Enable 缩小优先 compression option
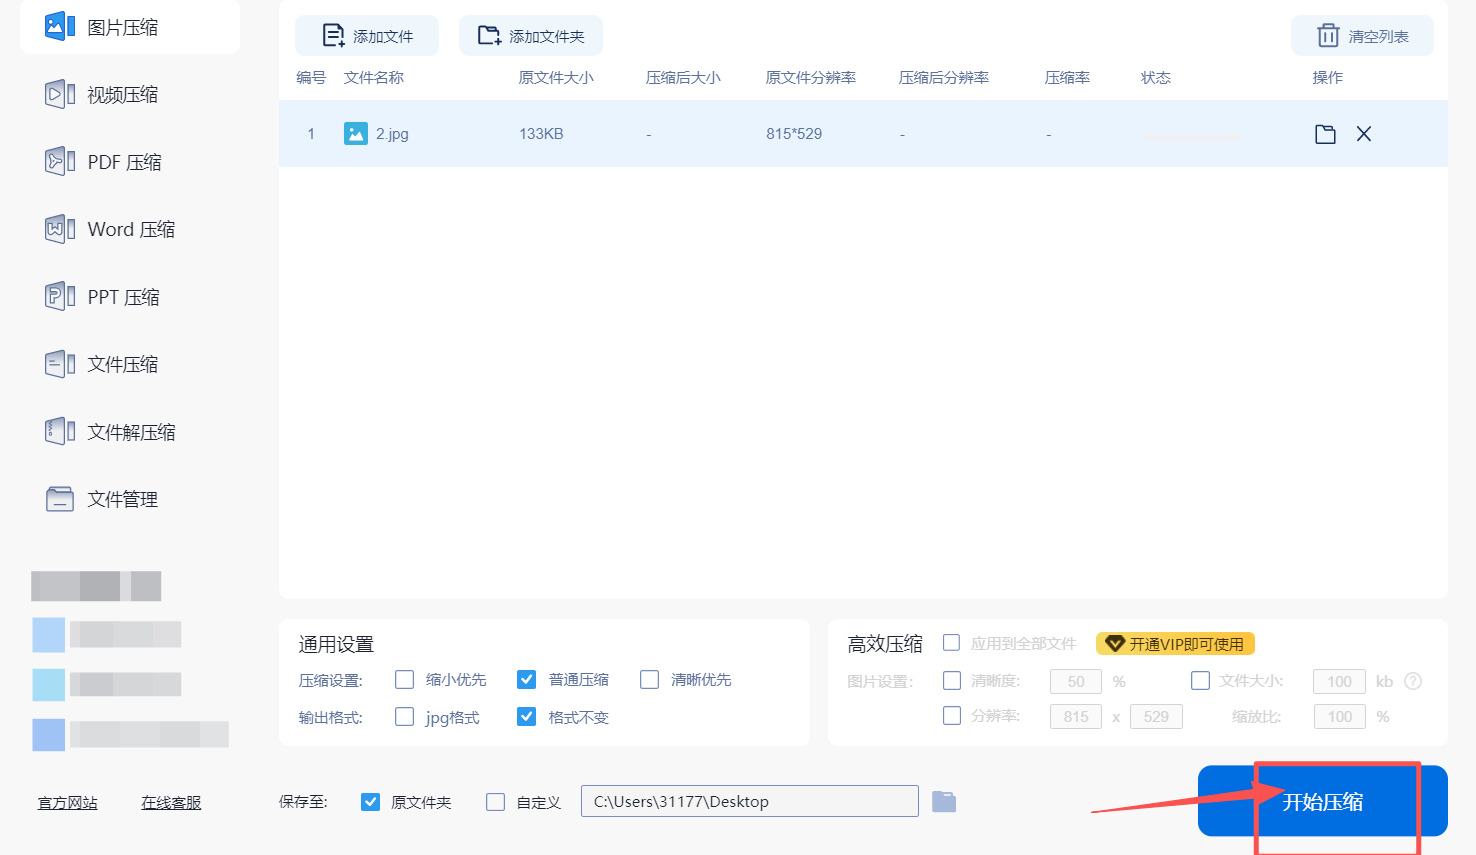1476x855 pixels. (x=405, y=680)
